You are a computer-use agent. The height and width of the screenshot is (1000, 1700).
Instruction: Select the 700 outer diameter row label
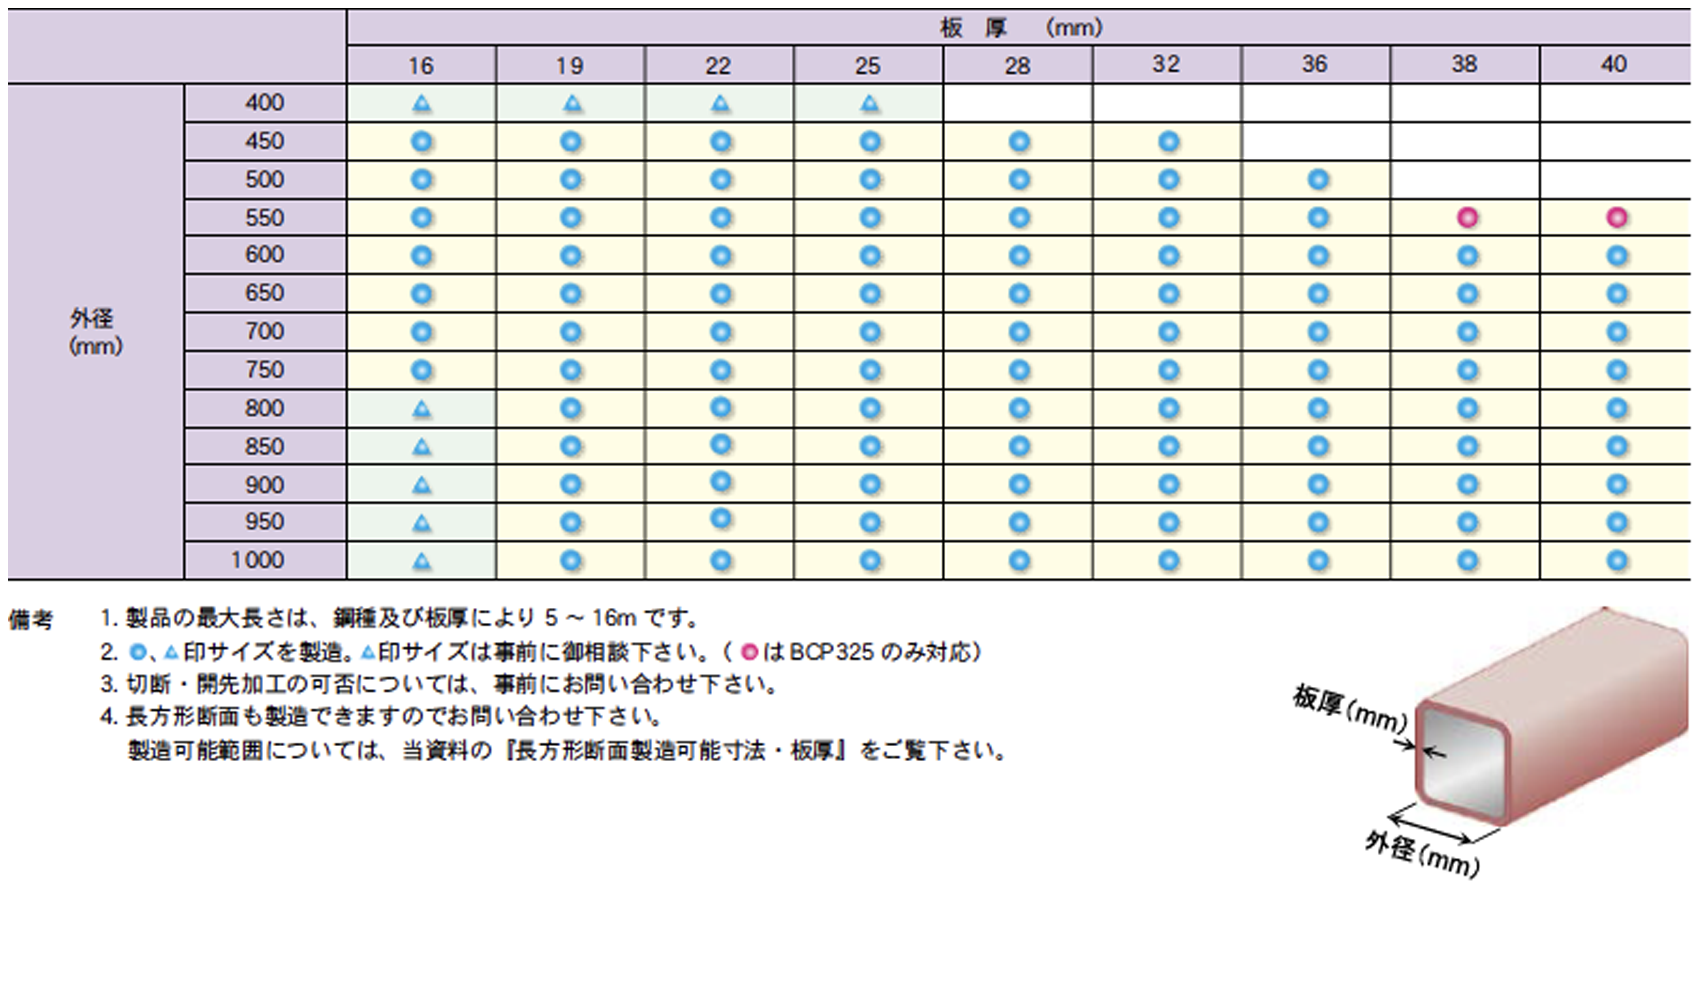(265, 331)
